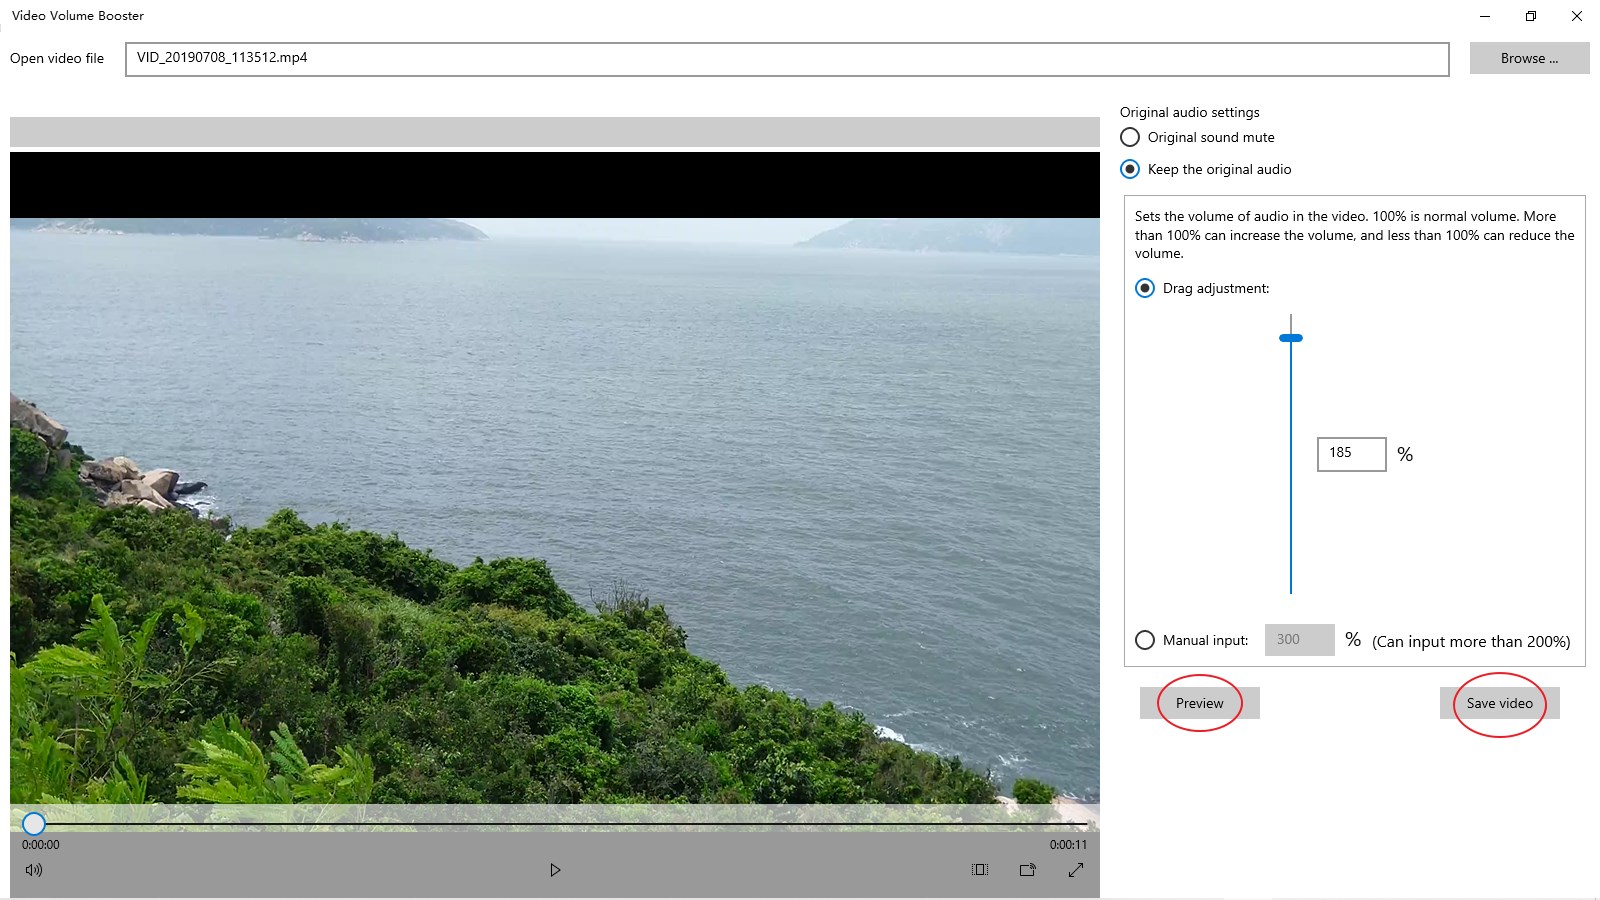Click the 0:00:11 duration label
Image resolution: width=1600 pixels, height=900 pixels.
click(x=1068, y=845)
